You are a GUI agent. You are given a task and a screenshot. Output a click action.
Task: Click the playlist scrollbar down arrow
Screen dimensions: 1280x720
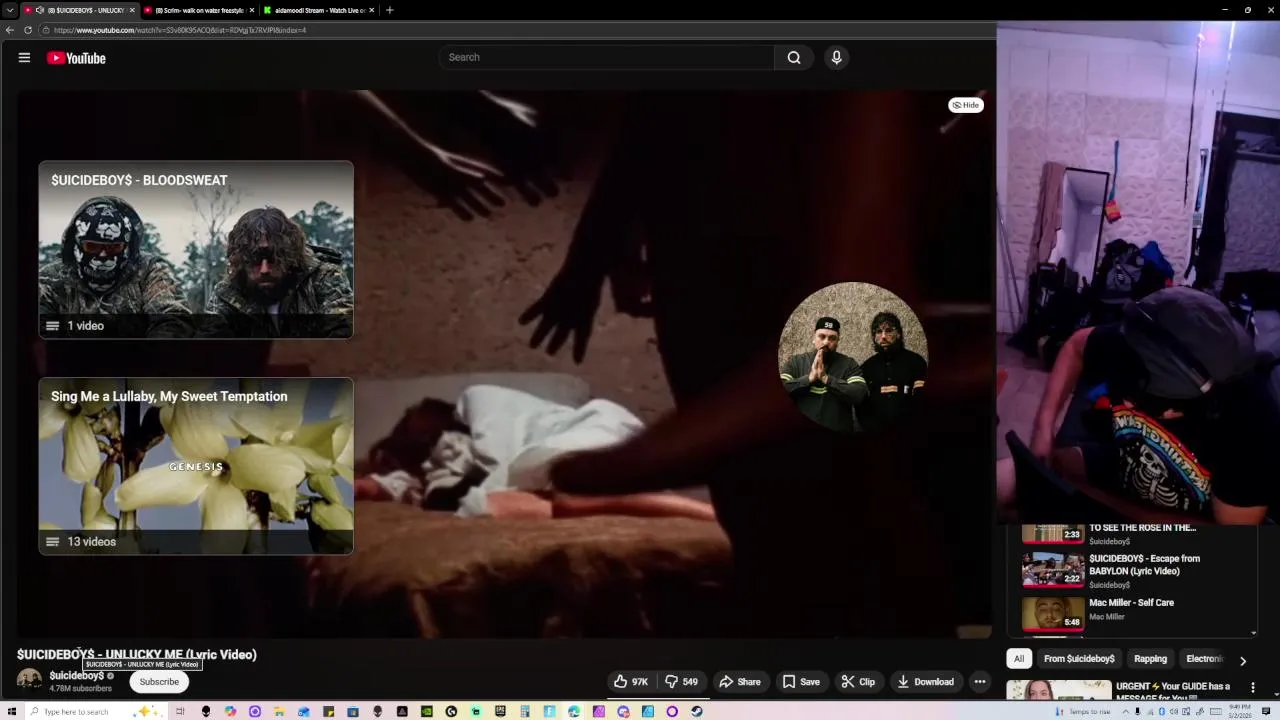click(x=1254, y=633)
